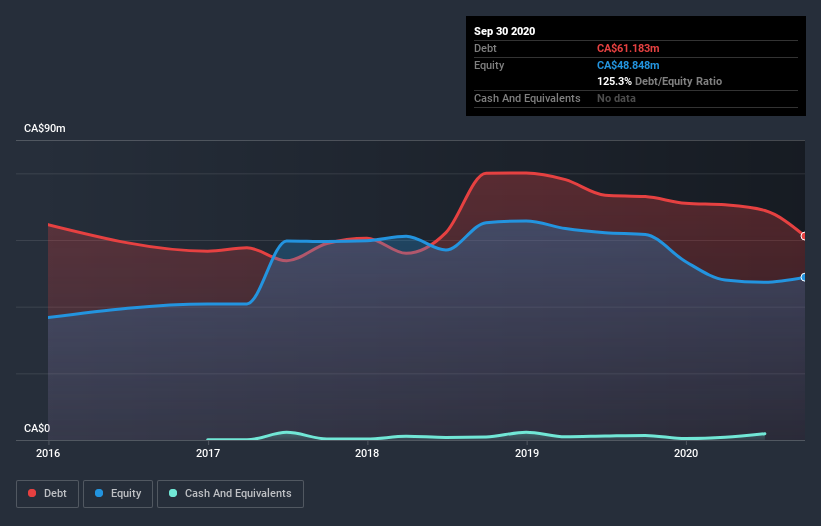Toggle the Cash And Equivalents legend series
Screen dimensions: 821x526
click(x=230, y=494)
